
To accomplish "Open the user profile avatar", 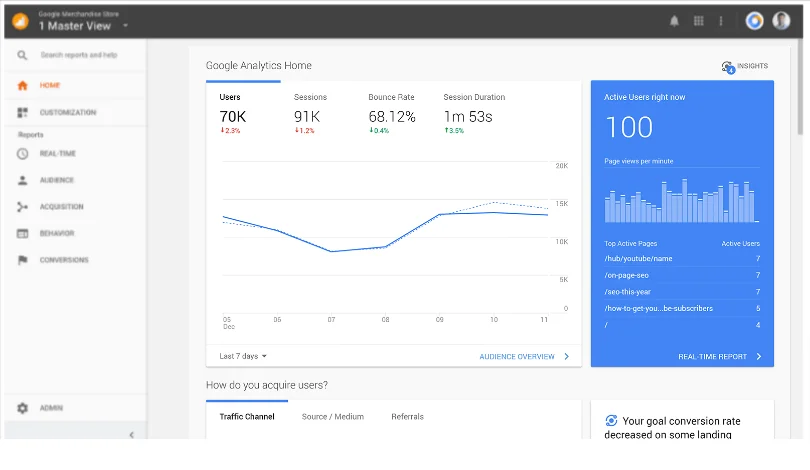I will click(781, 21).
